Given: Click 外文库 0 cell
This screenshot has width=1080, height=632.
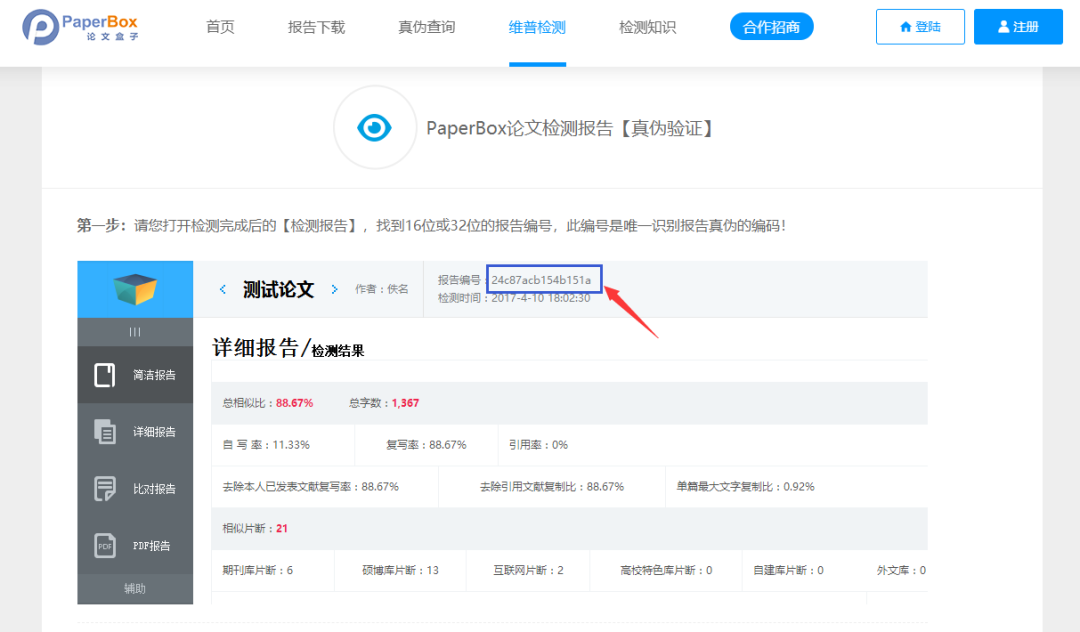Looking at the screenshot, I should pyautogui.click(x=901, y=570).
